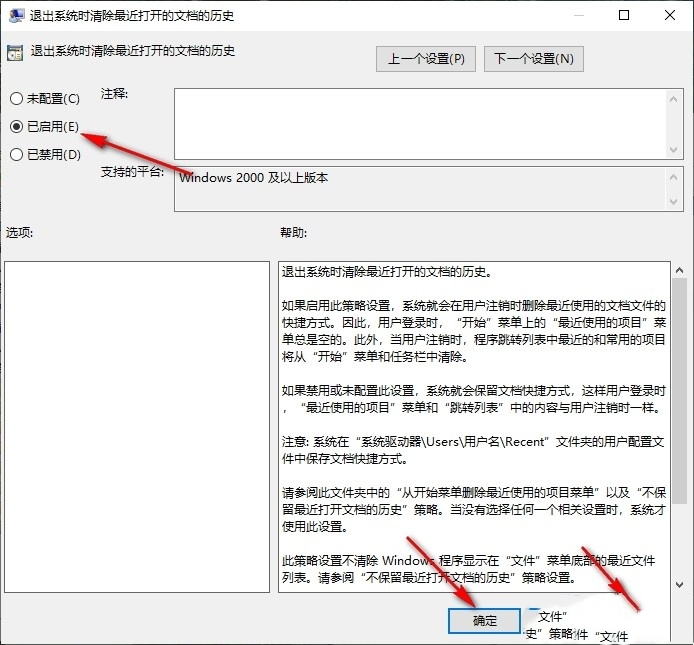Click the '帮助:' label
Viewport: 694px width, 645px height.
(x=293, y=232)
